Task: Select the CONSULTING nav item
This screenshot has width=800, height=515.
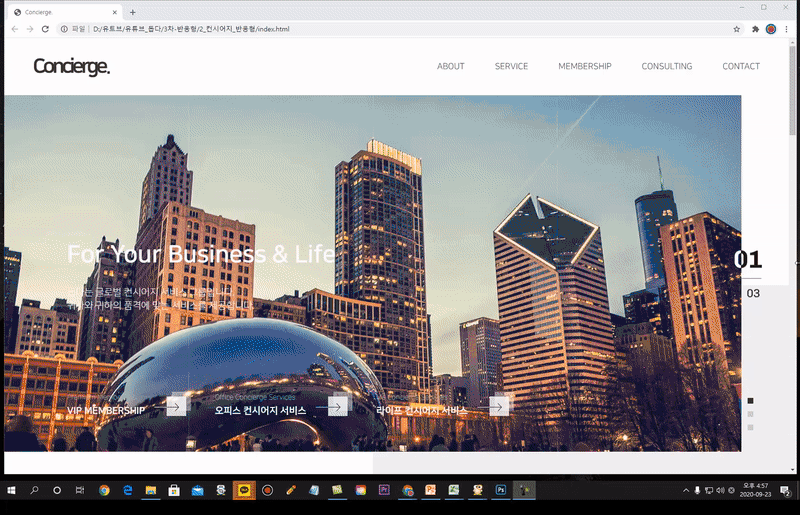Action: [667, 66]
